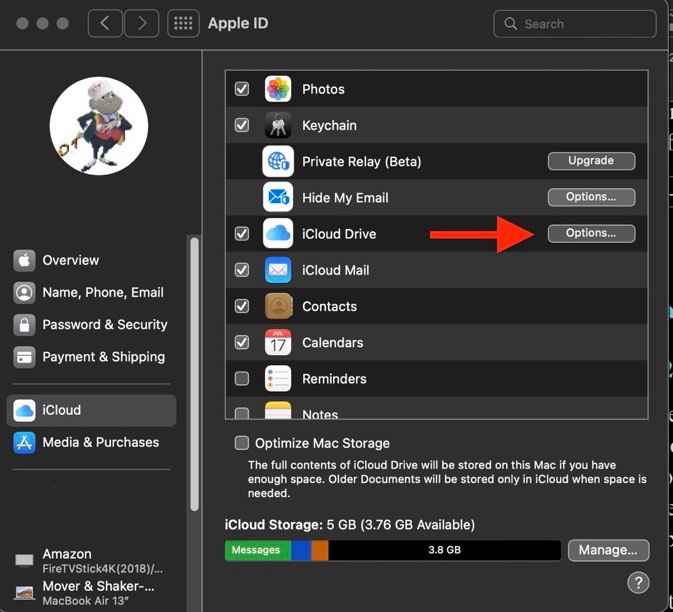Click the card icon beside Payment & Shipping
The height and width of the screenshot is (612, 673).
coord(24,357)
